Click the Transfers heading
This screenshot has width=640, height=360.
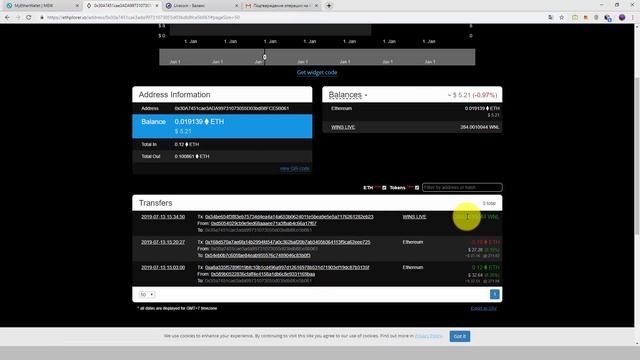click(156, 203)
